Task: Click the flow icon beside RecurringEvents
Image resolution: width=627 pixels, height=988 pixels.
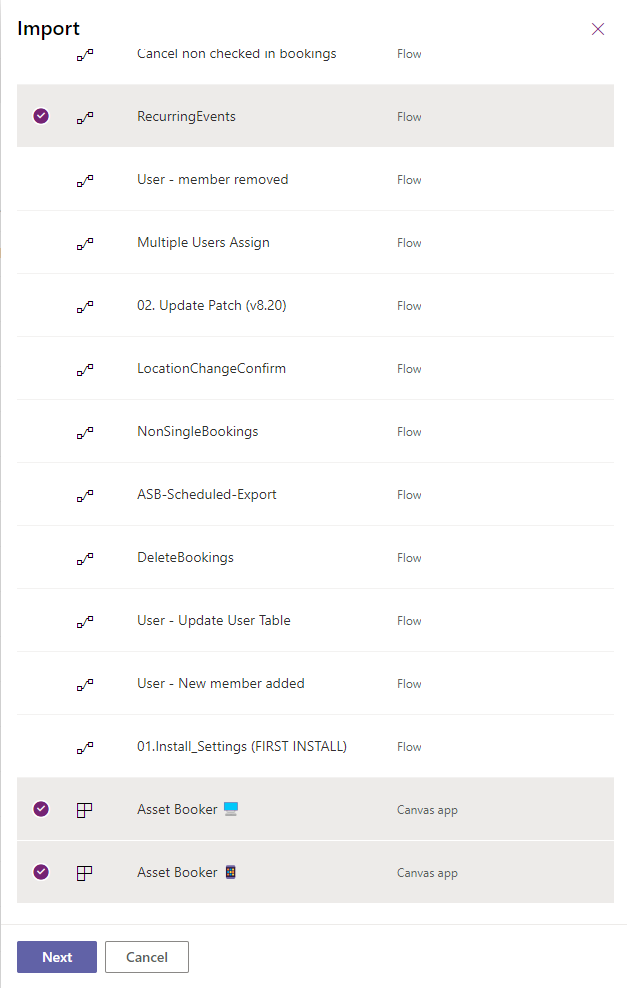Action: click(85, 117)
